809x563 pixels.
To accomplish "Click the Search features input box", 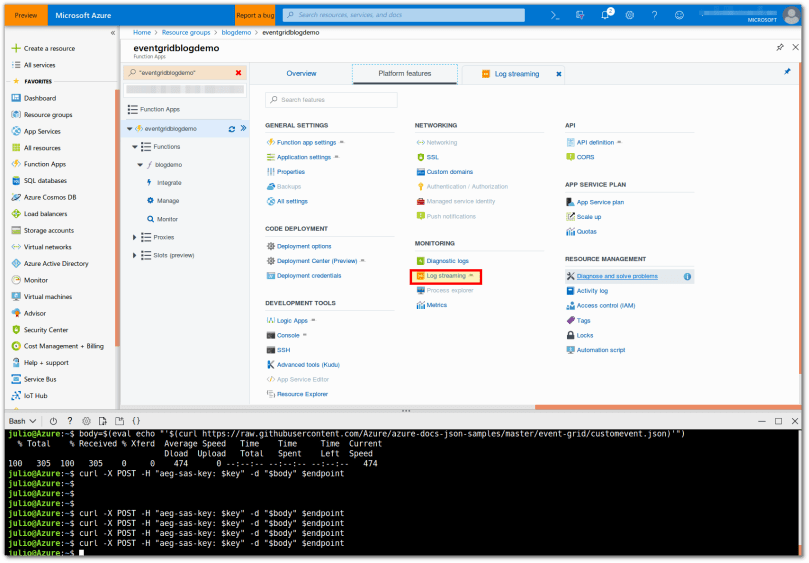I will point(332,100).
